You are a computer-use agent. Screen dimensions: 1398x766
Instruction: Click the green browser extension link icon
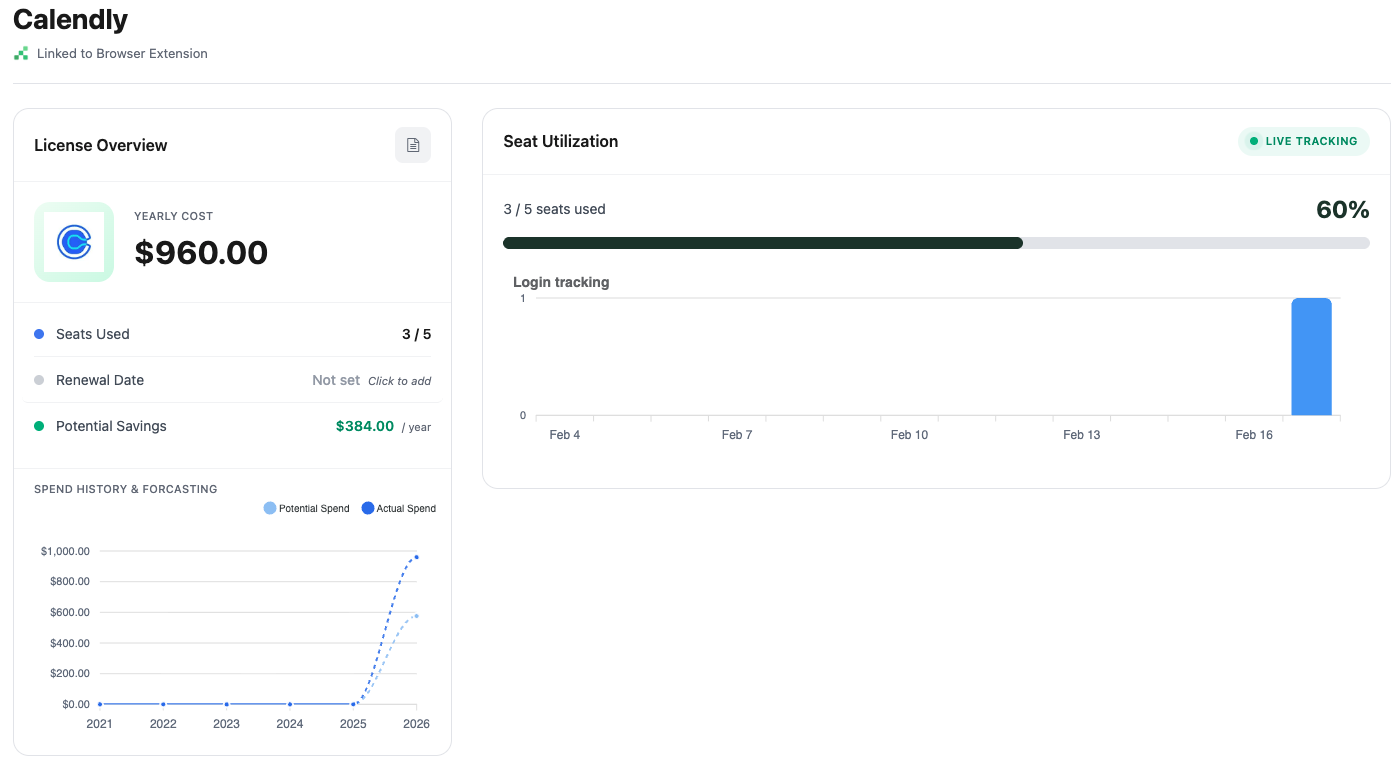tap(20, 53)
